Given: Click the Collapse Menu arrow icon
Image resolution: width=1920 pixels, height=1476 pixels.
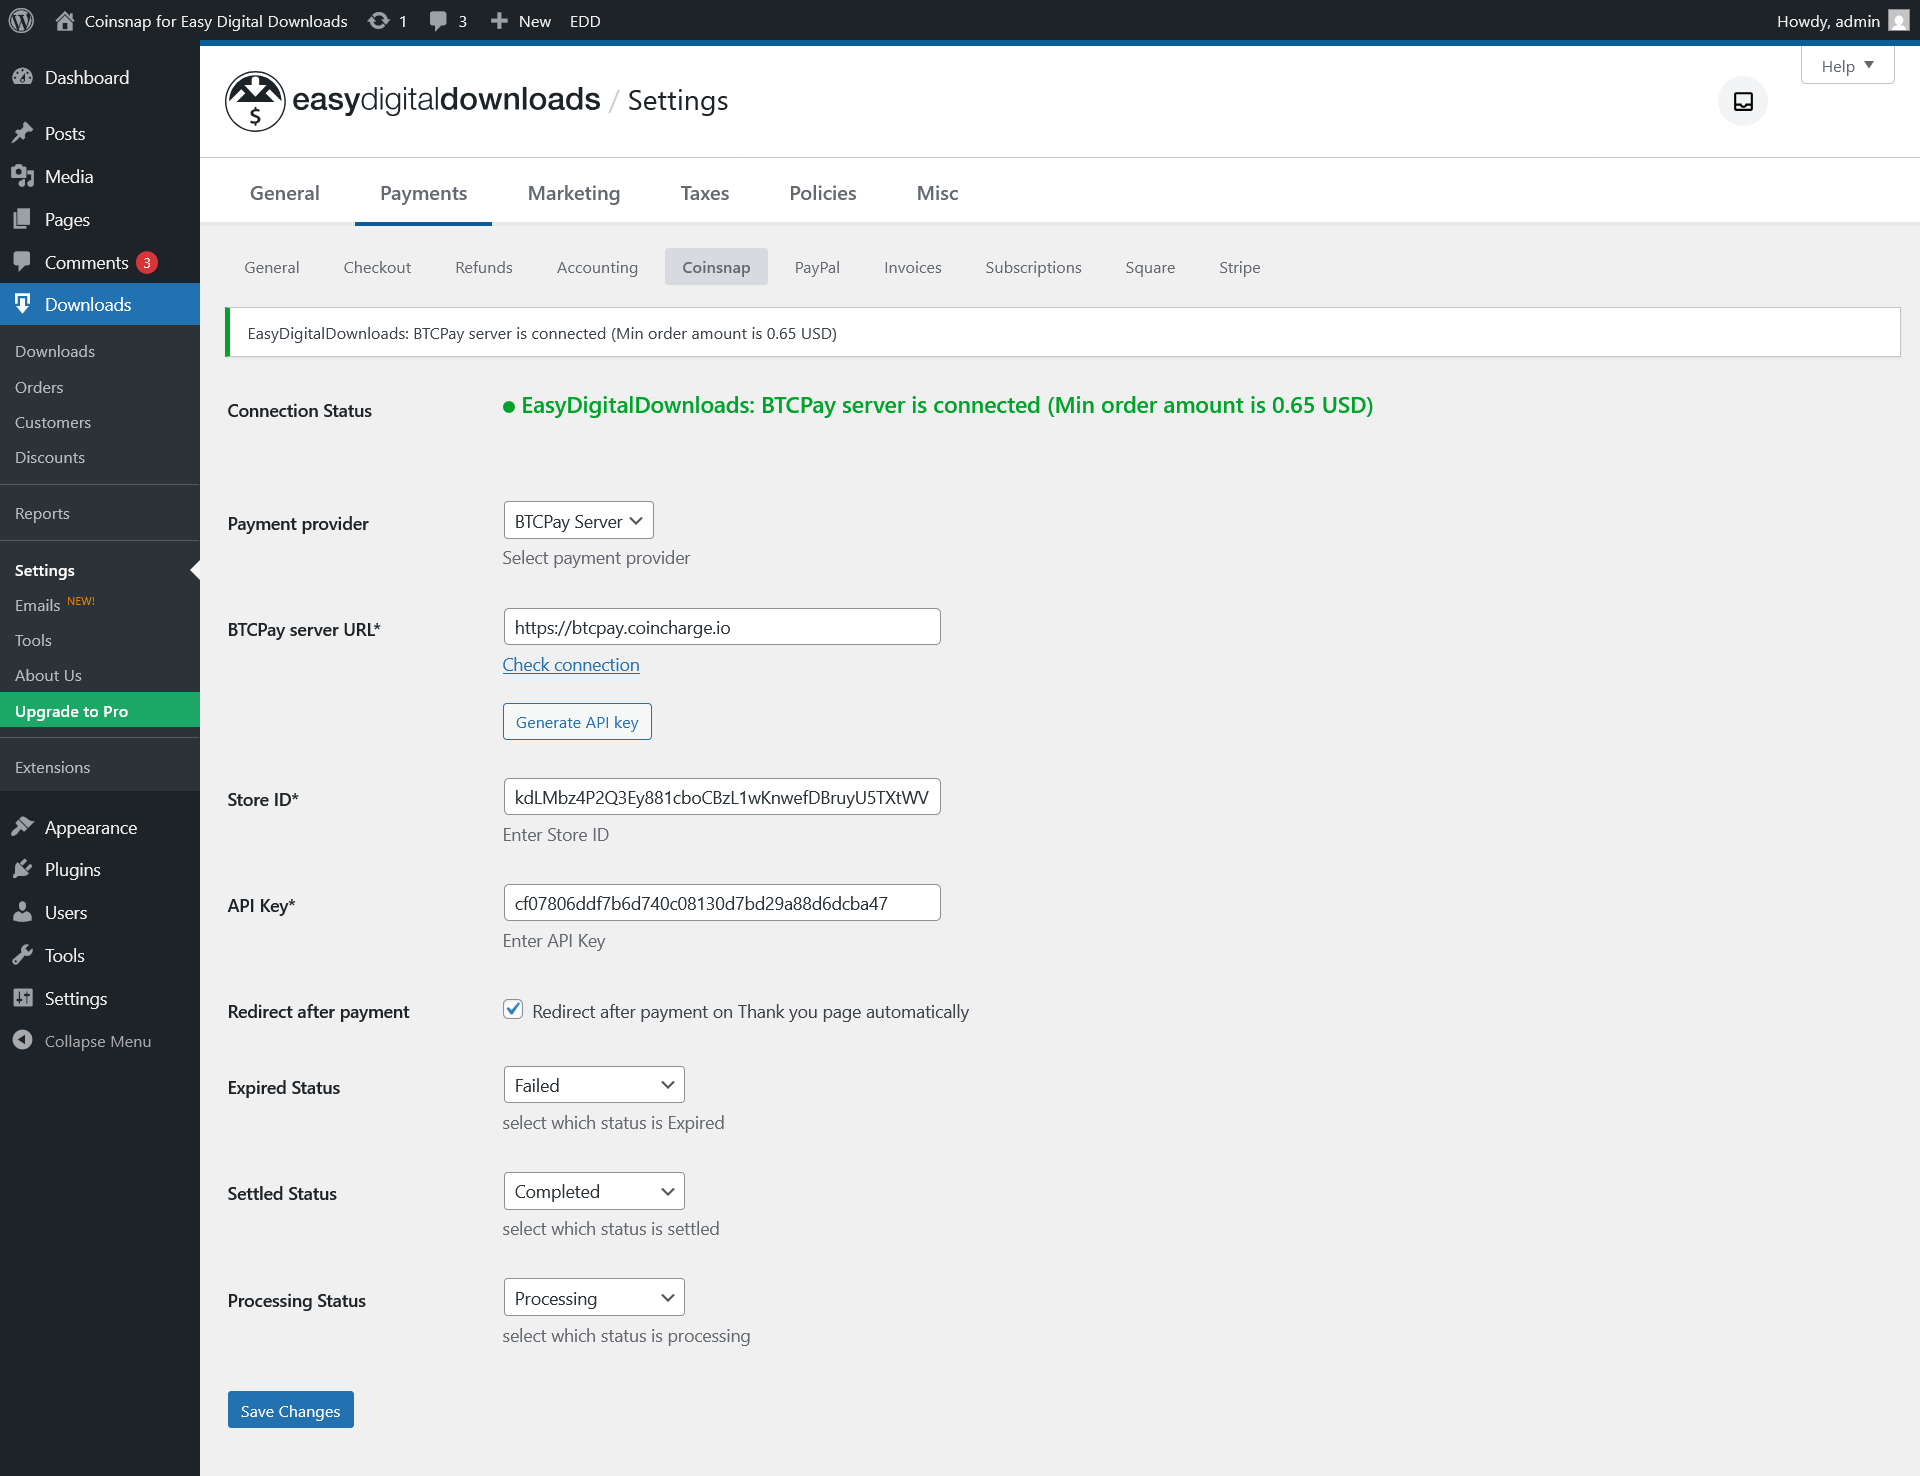Looking at the screenshot, I should pos(23,1040).
